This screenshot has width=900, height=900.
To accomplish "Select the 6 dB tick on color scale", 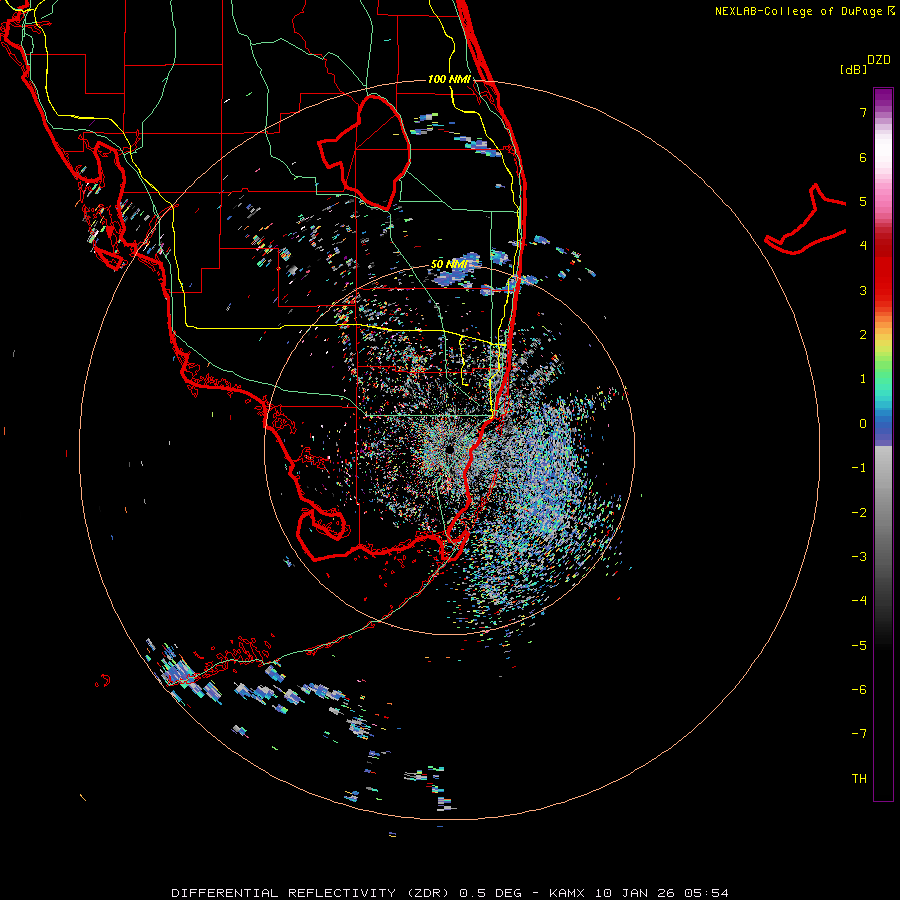I will 863,157.
